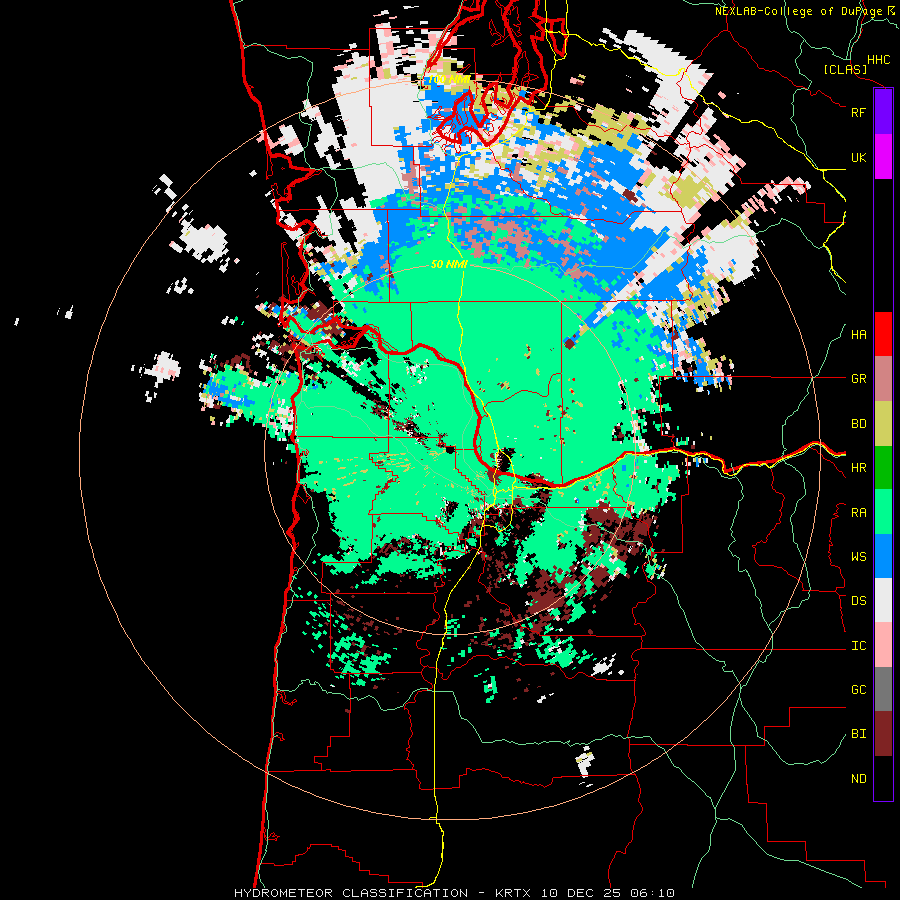The image size is (900, 900).
Task: Click the HHC product label
Action: [x=879, y=60]
